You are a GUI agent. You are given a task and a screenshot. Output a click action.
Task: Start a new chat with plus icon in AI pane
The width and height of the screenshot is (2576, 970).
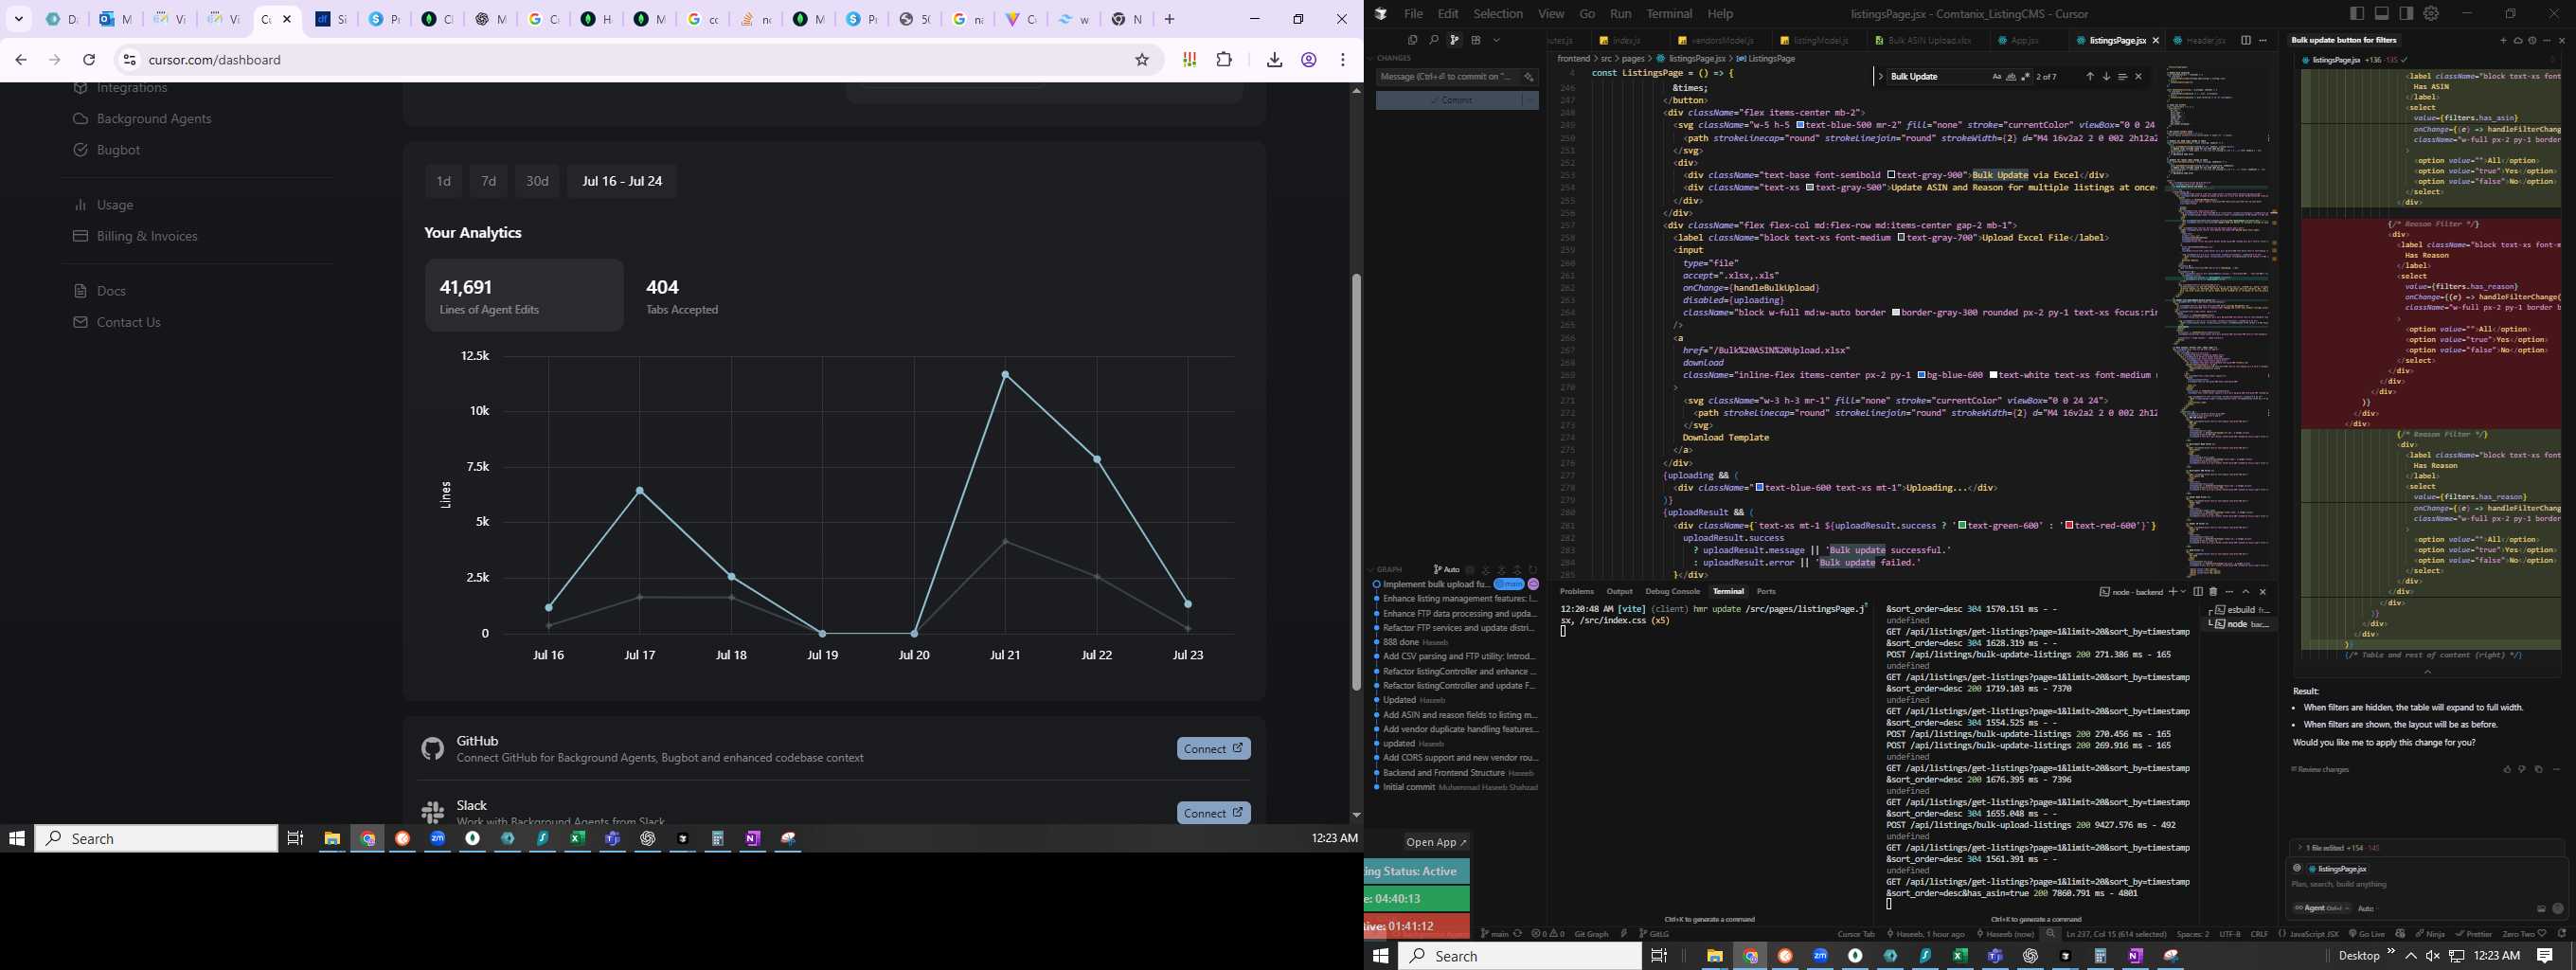click(x=2504, y=41)
